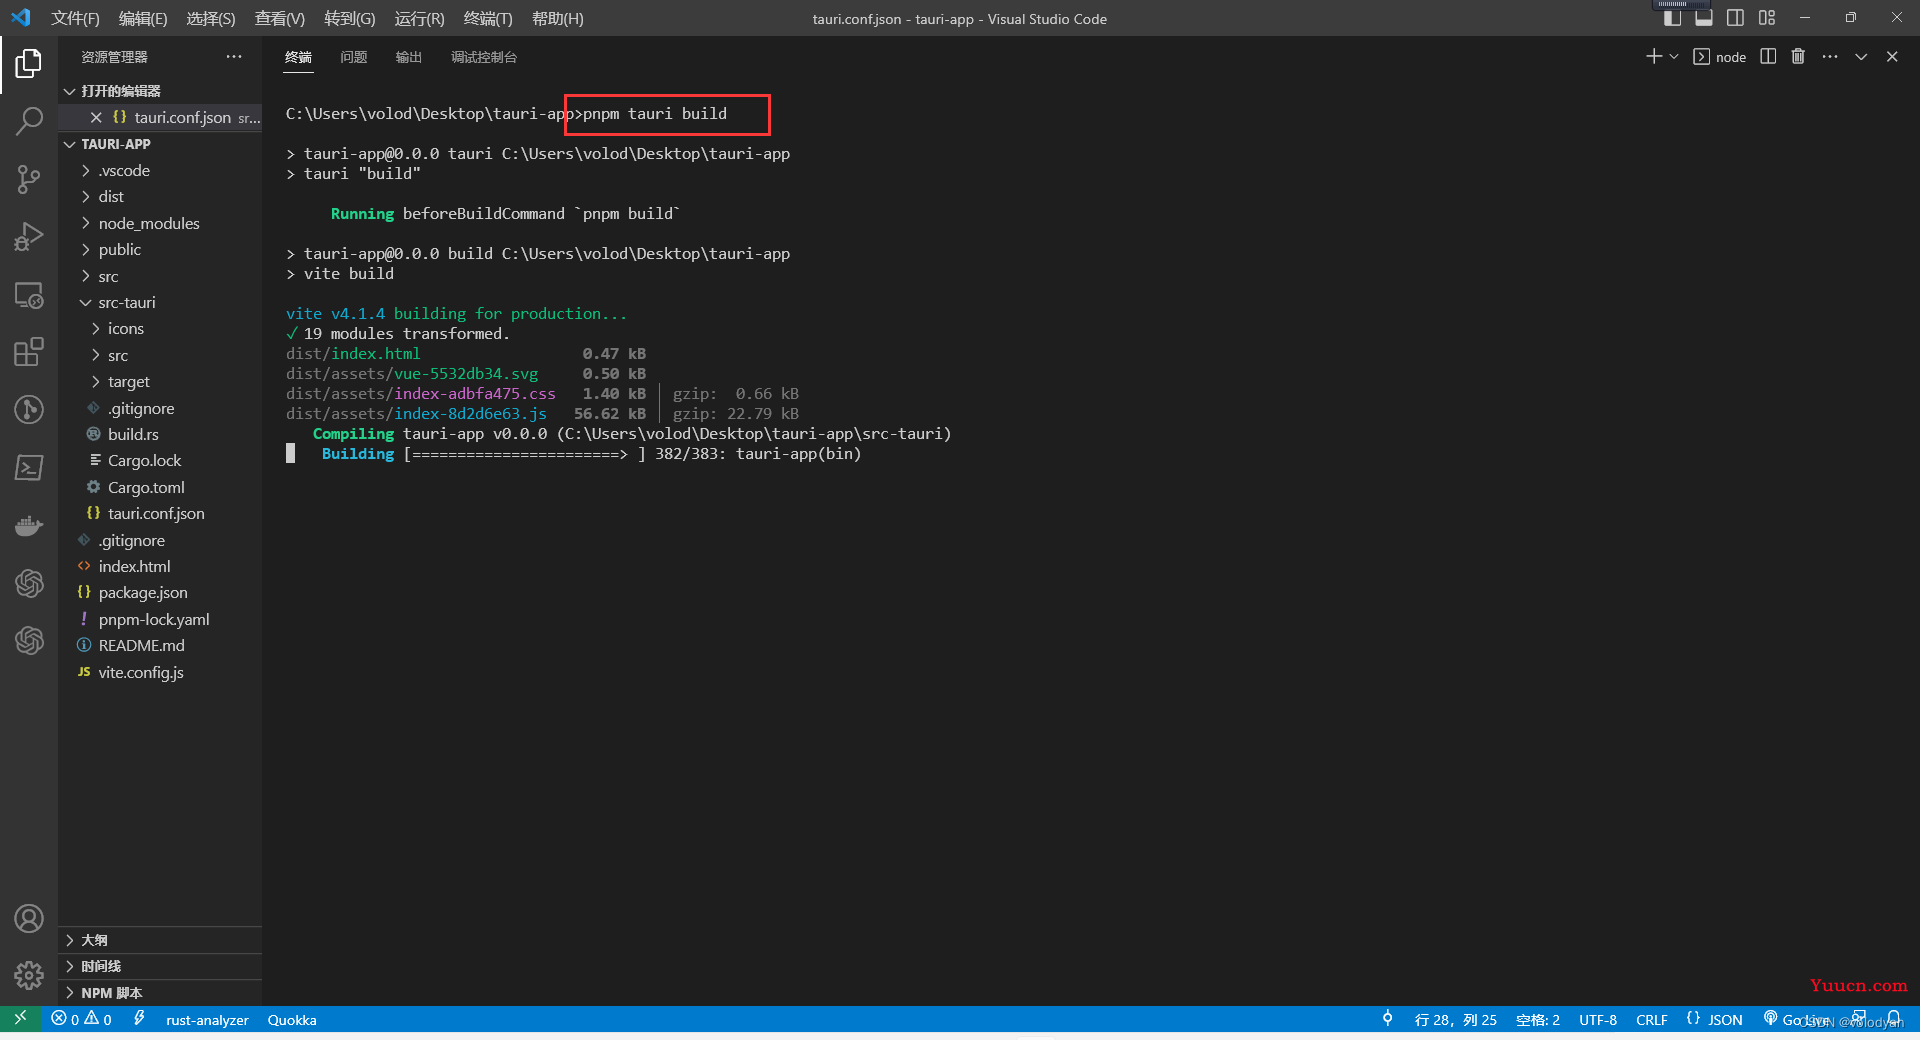Create a new terminal with plus icon

pyautogui.click(x=1654, y=57)
